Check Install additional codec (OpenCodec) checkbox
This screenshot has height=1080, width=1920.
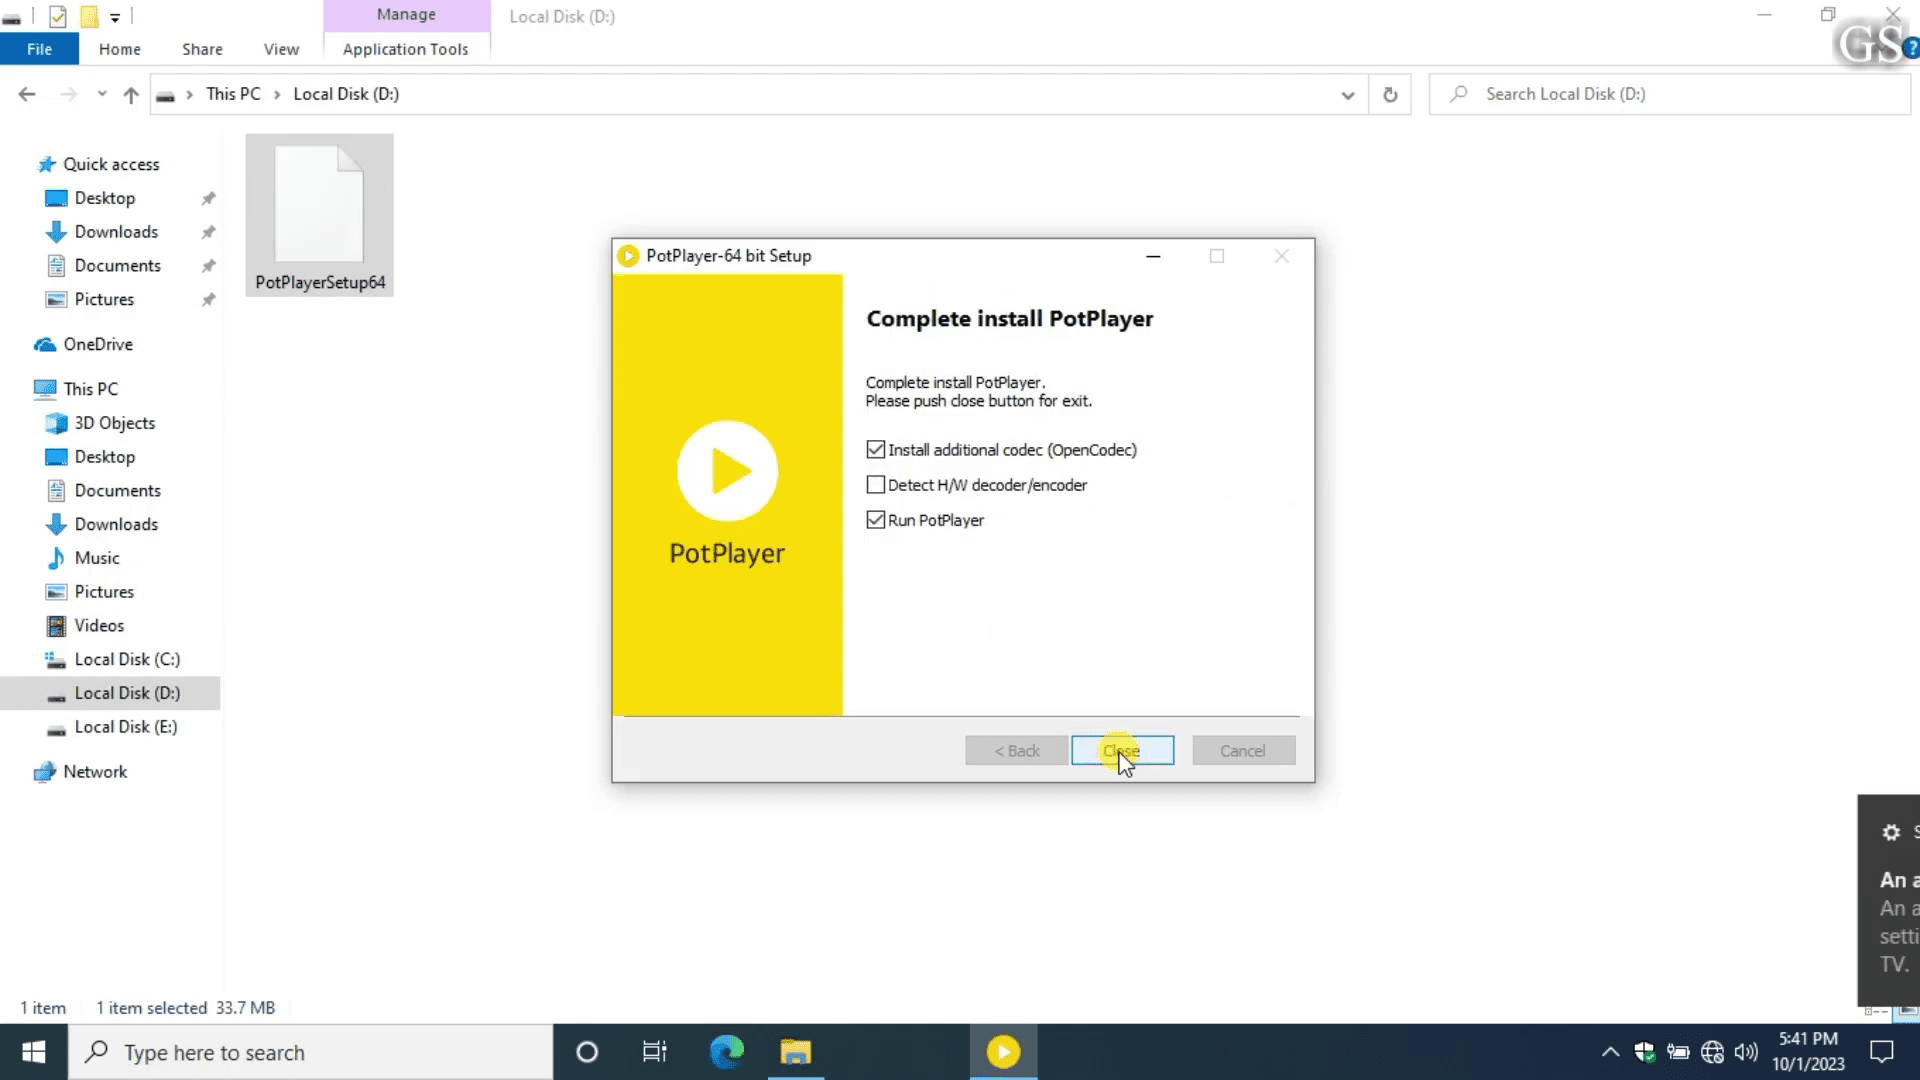click(876, 450)
